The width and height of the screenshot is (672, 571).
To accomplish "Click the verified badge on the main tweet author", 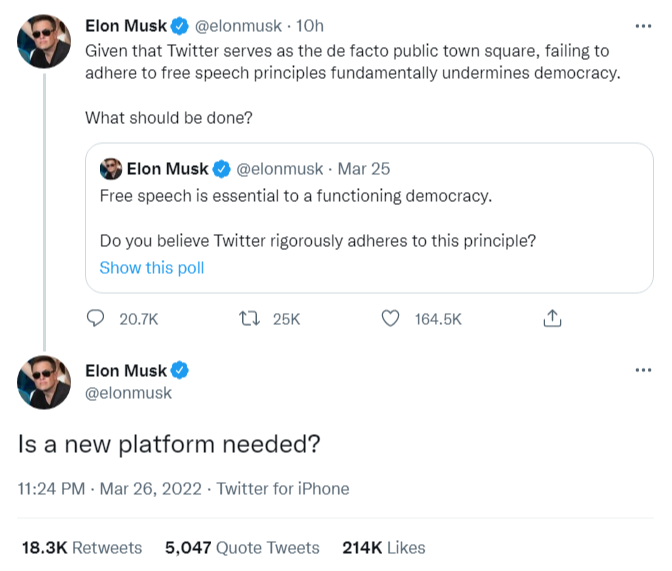I will 180,370.
